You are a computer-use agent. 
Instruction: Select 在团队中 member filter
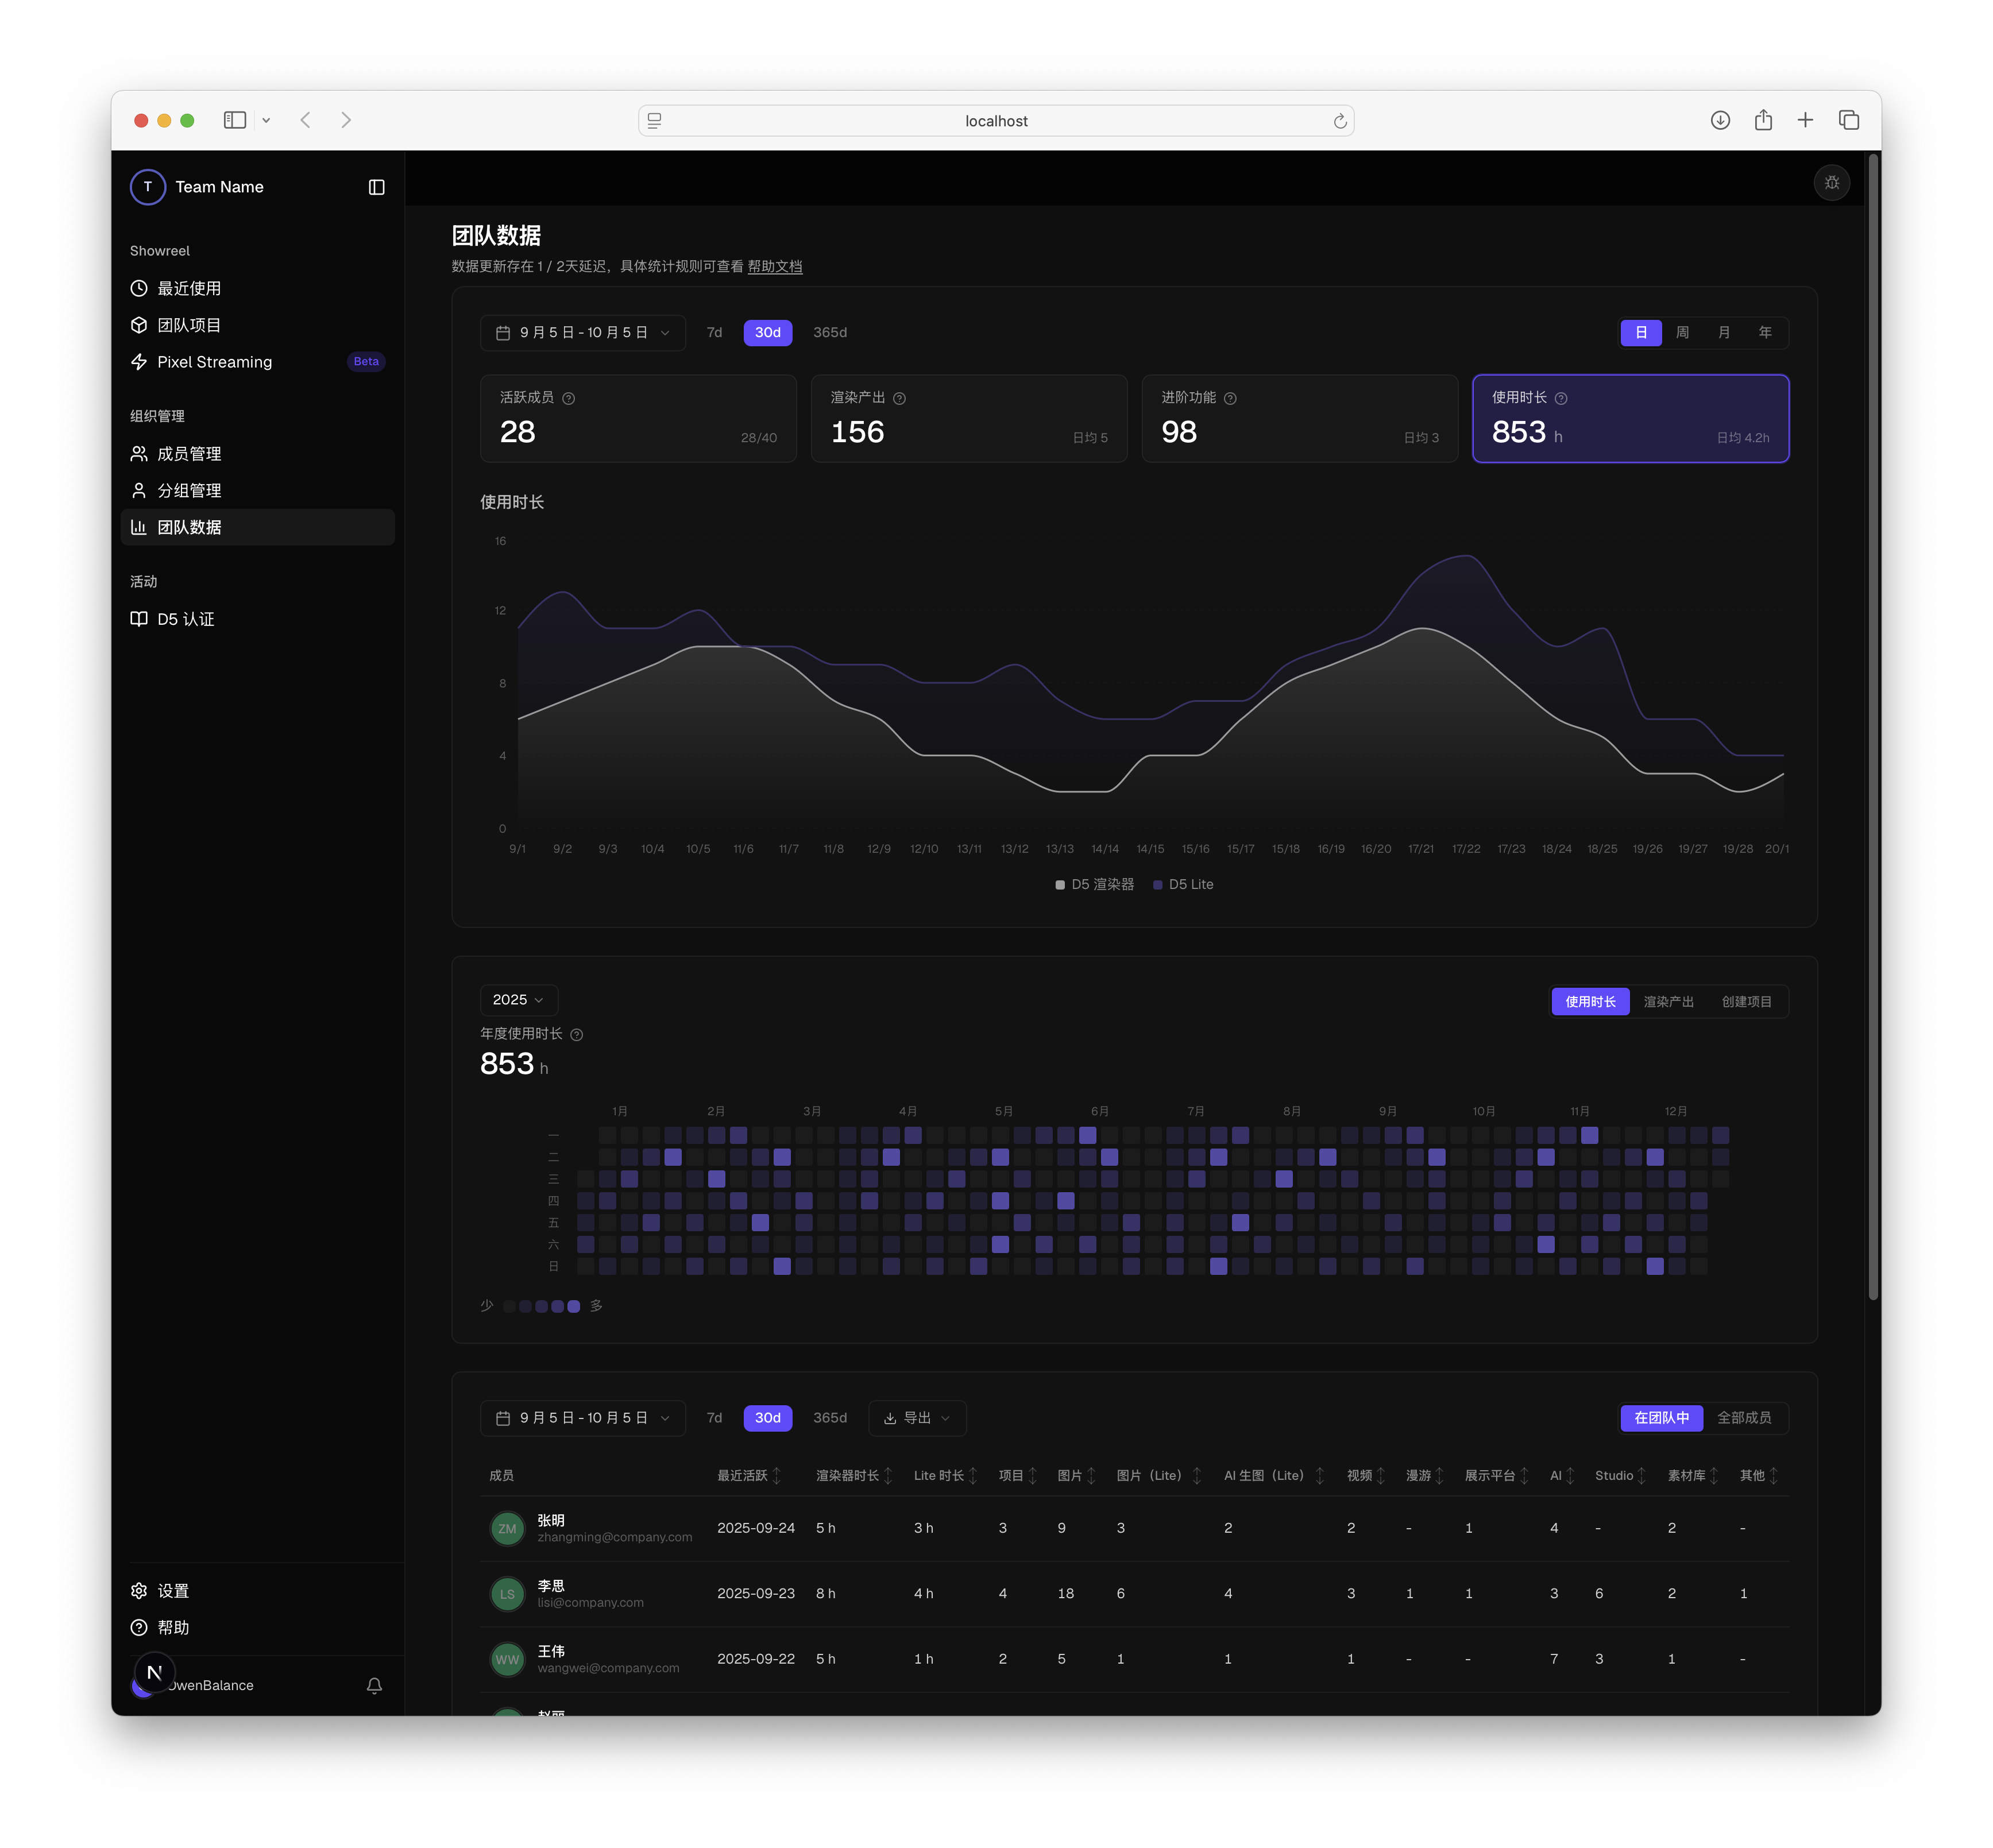click(x=1661, y=1418)
